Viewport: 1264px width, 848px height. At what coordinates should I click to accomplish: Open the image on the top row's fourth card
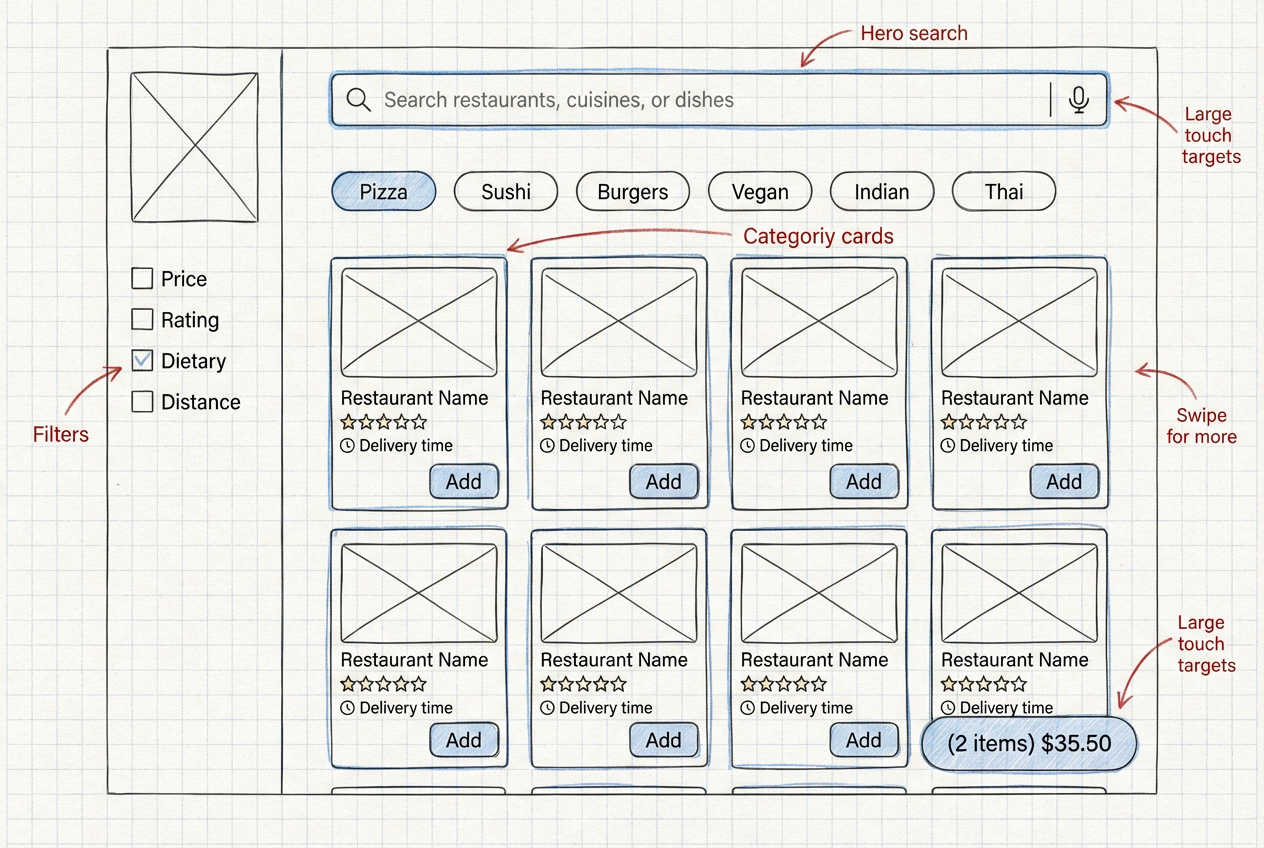1019,322
